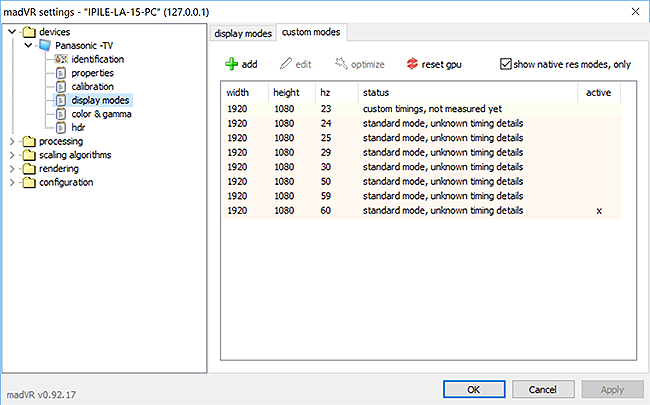The image size is (650, 405).
Task: Open hdr tree item
Action: pyautogui.click(x=78, y=128)
